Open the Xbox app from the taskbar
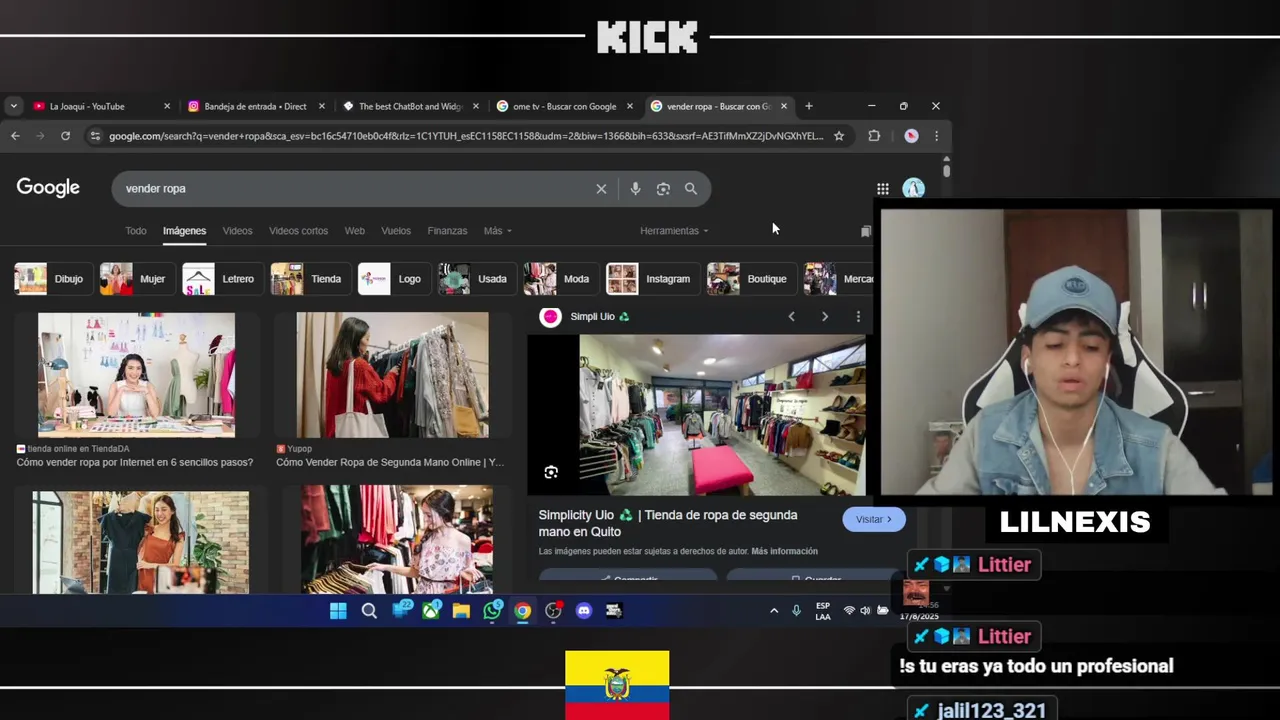This screenshot has width=1280, height=720. click(431, 611)
